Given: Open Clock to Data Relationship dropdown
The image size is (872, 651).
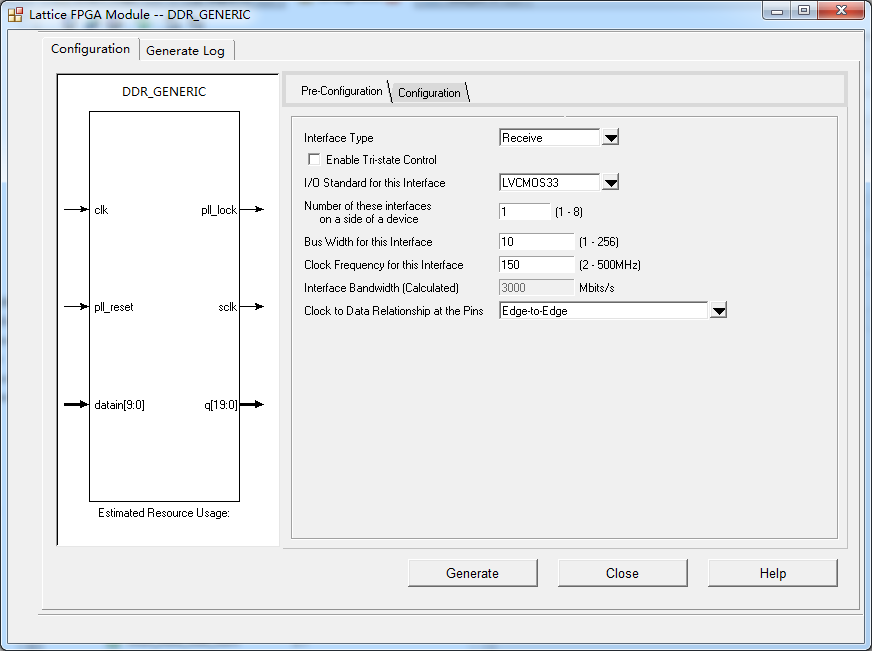Looking at the screenshot, I should click(x=718, y=311).
